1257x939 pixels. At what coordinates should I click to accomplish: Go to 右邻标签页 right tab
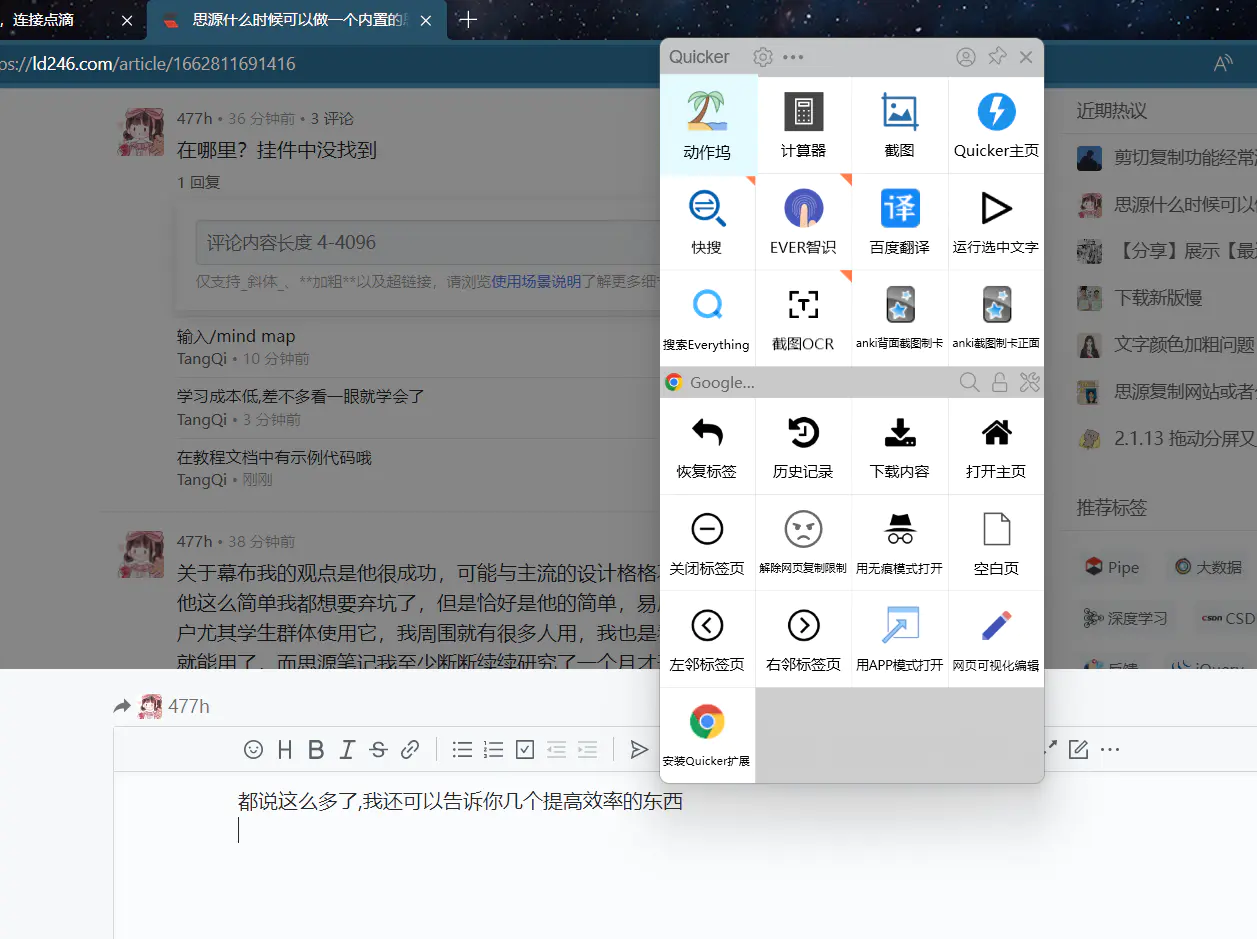804,639
